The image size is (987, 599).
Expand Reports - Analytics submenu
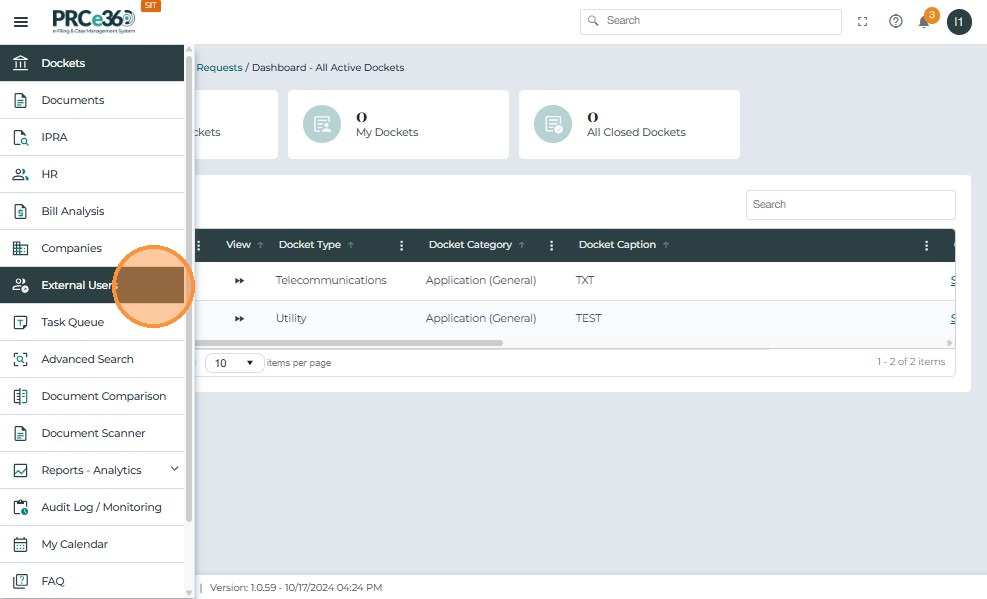174,469
